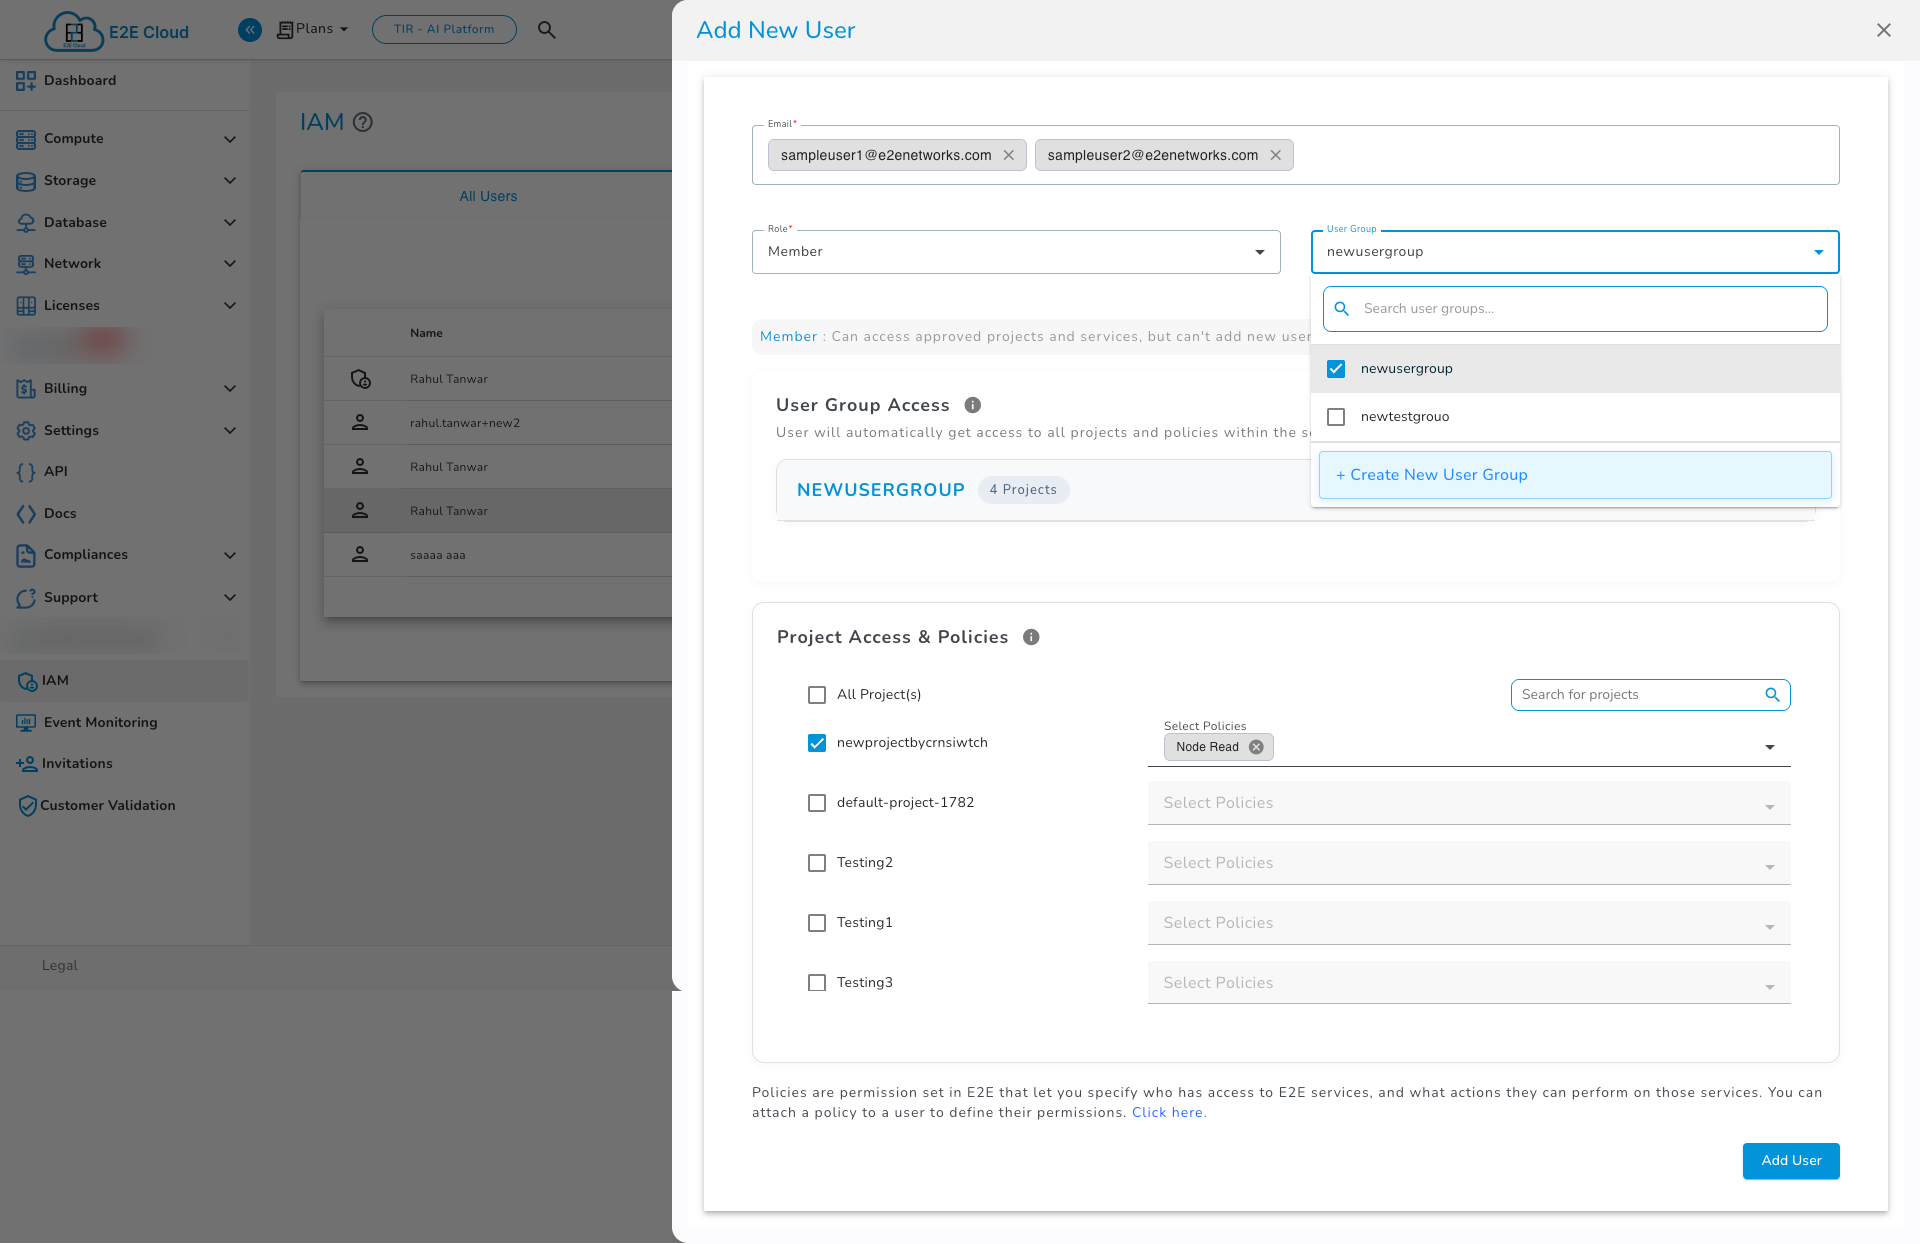Image resolution: width=1920 pixels, height=1244 pixels.
Task: Switch to All Users tab
Action: point(488,196)
